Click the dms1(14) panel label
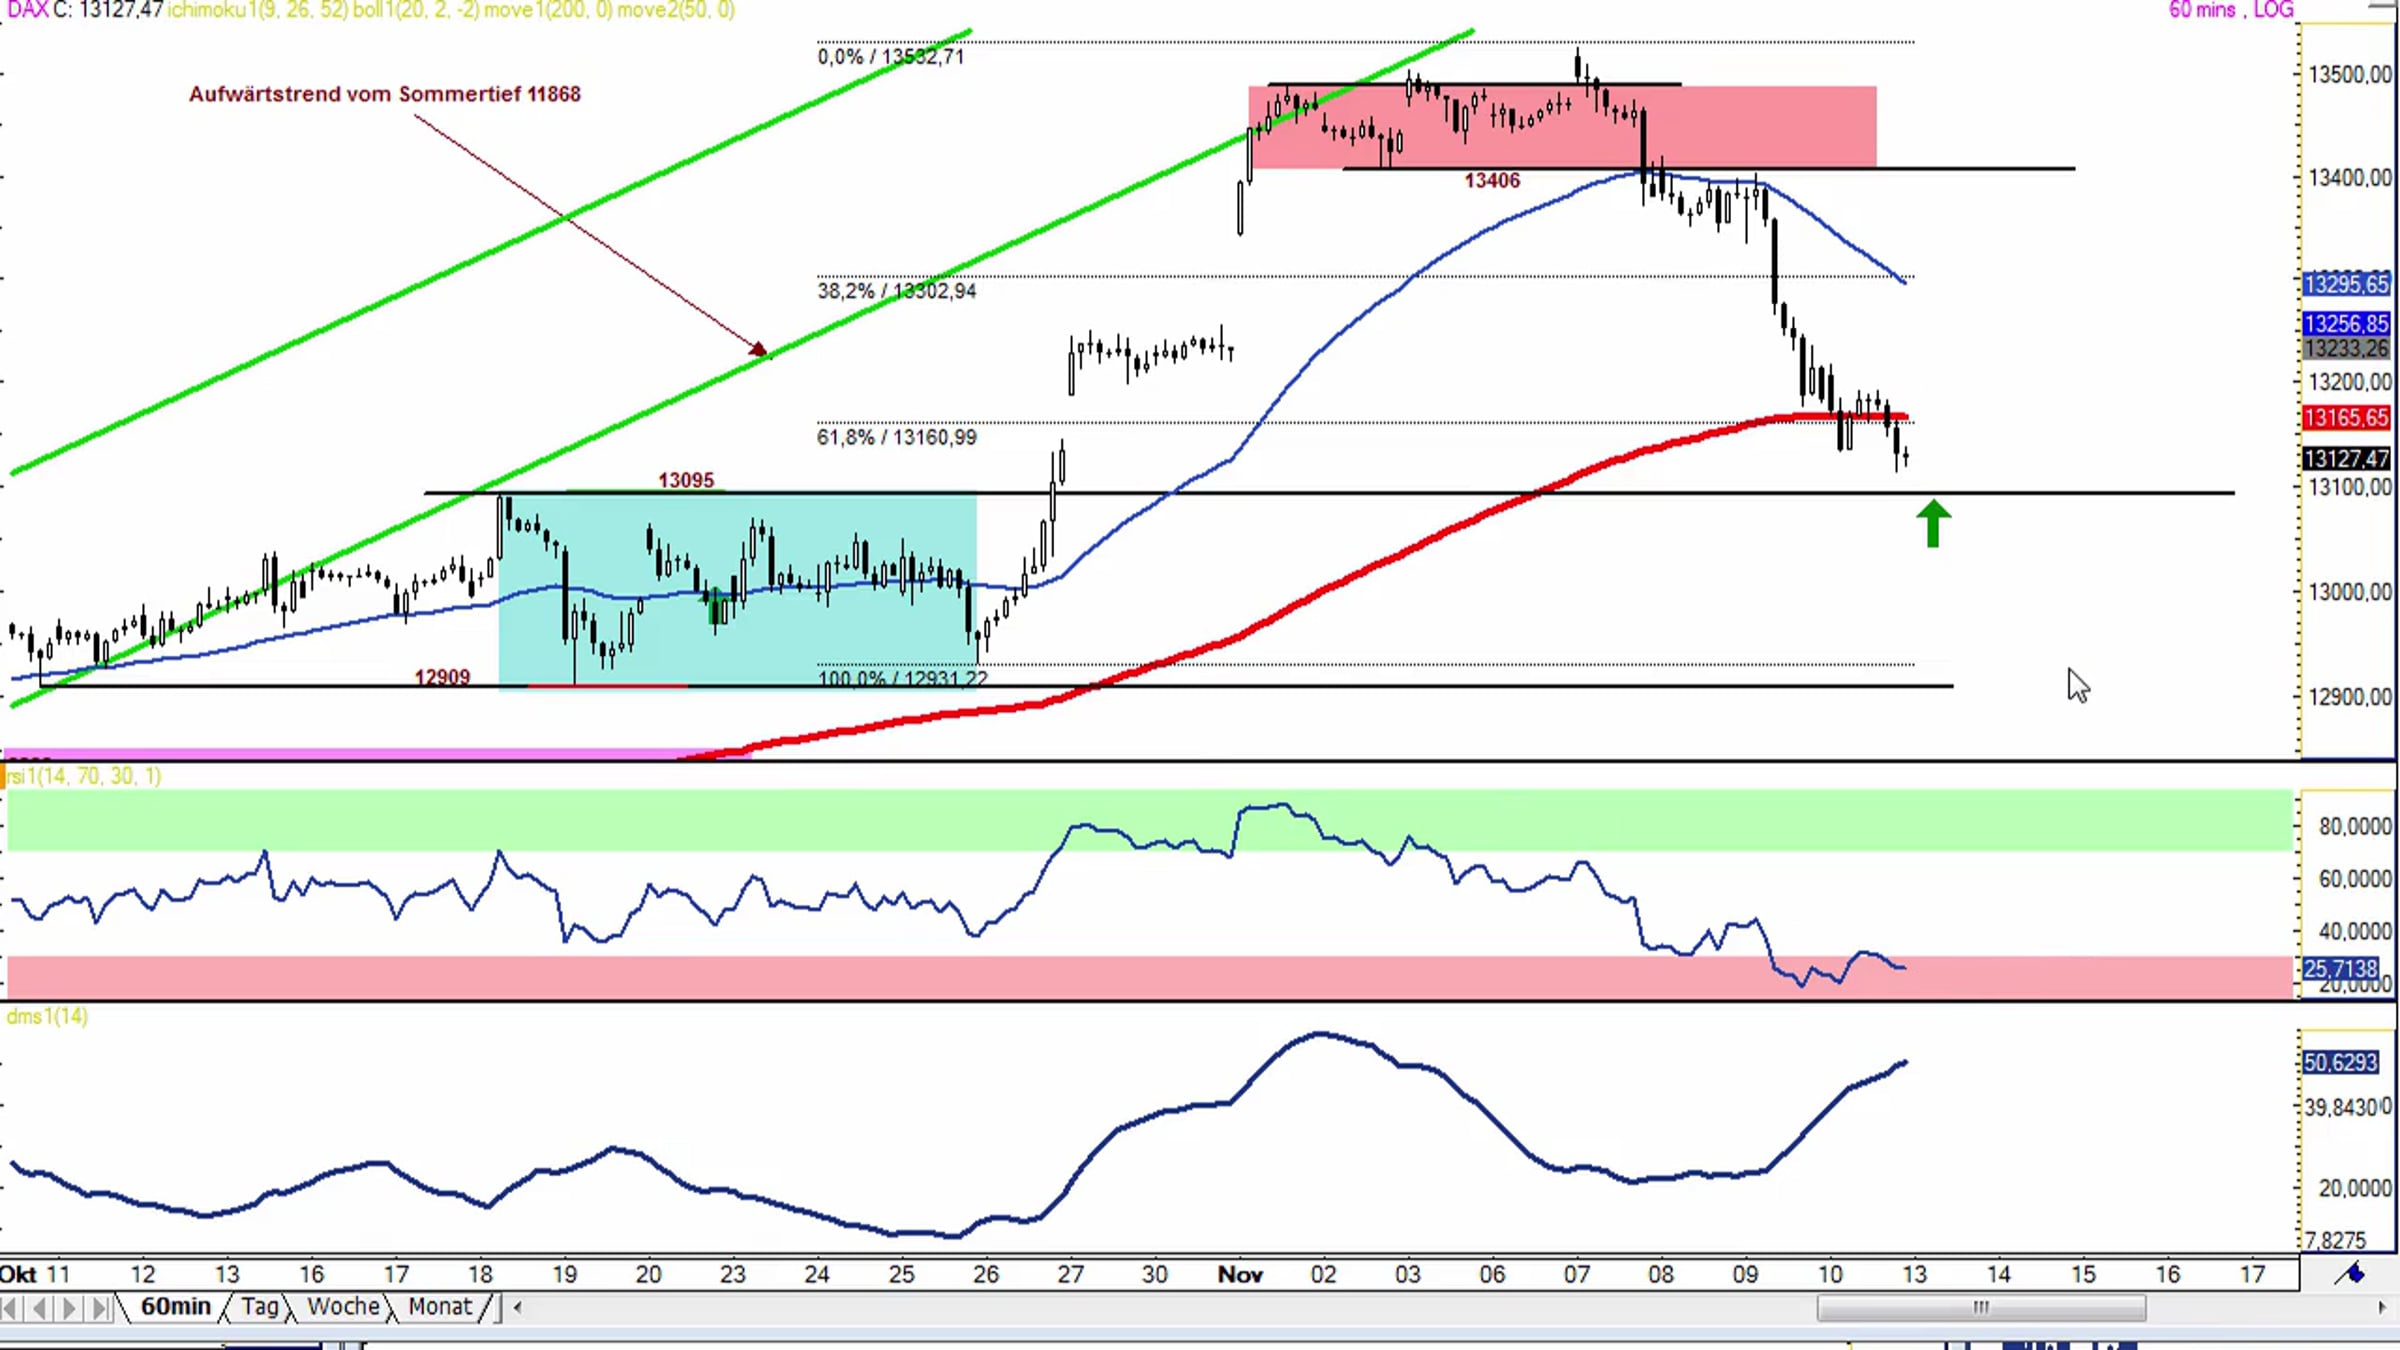Screen dimensions: 2400x1350 pos(47,1016)
